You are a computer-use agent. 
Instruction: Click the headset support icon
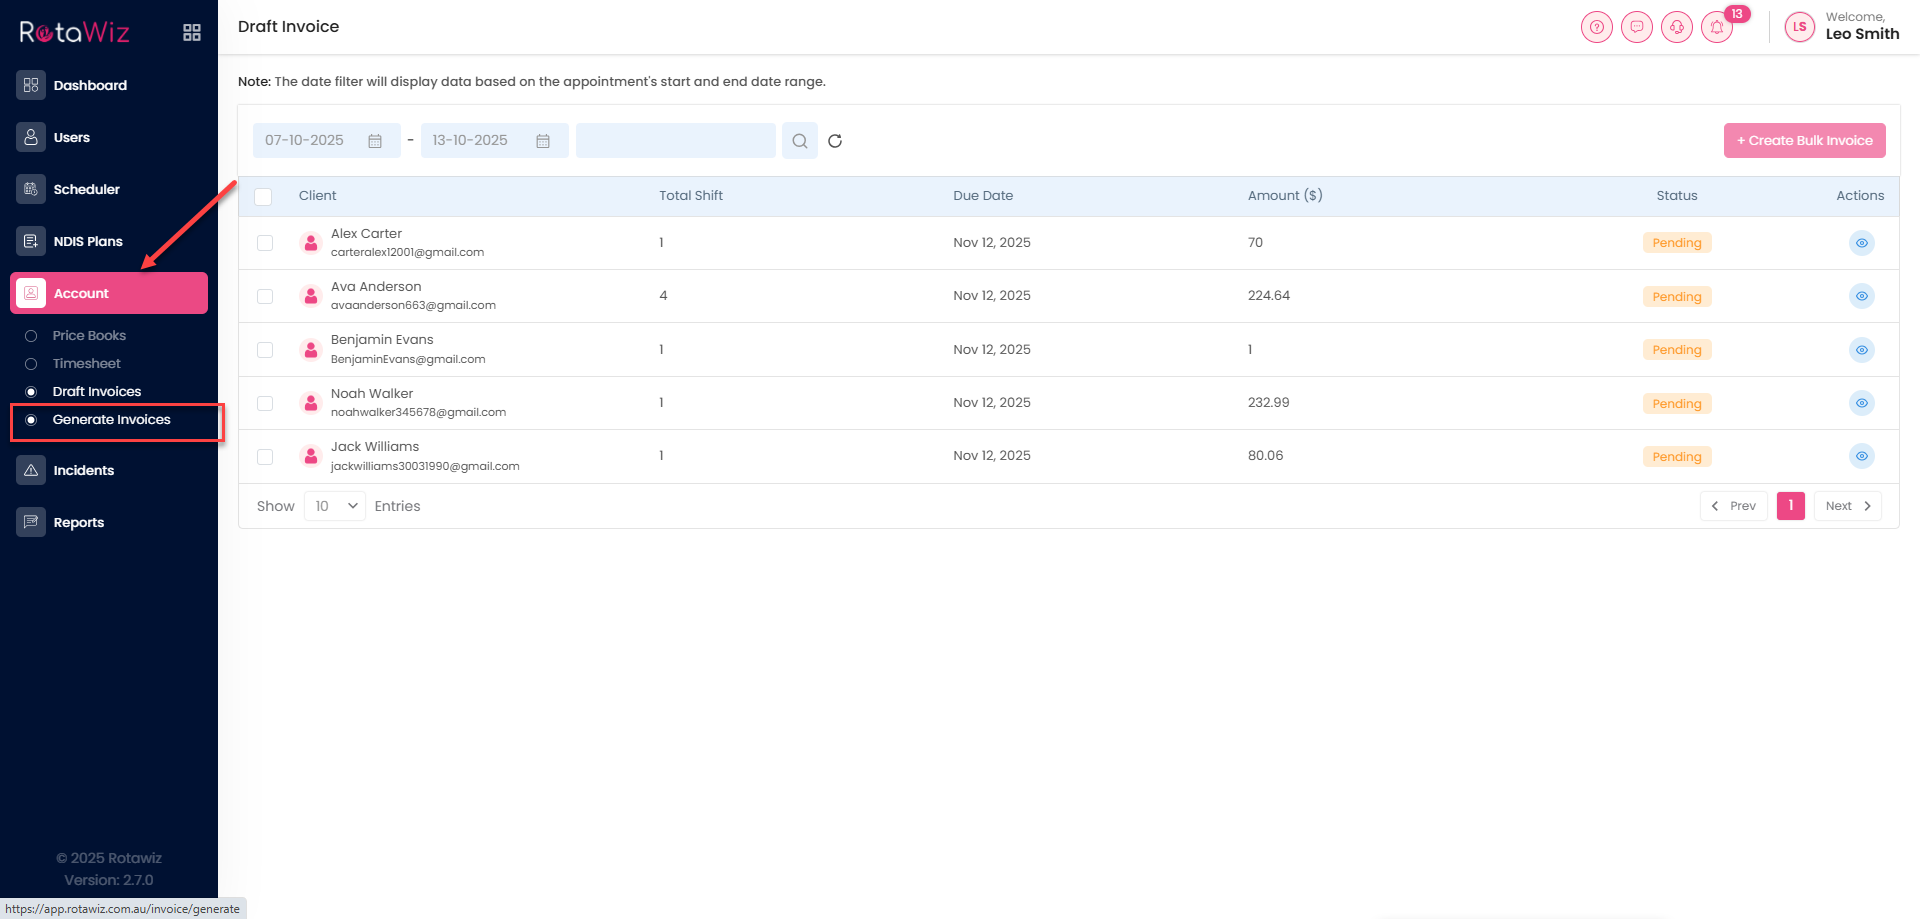1677,27
